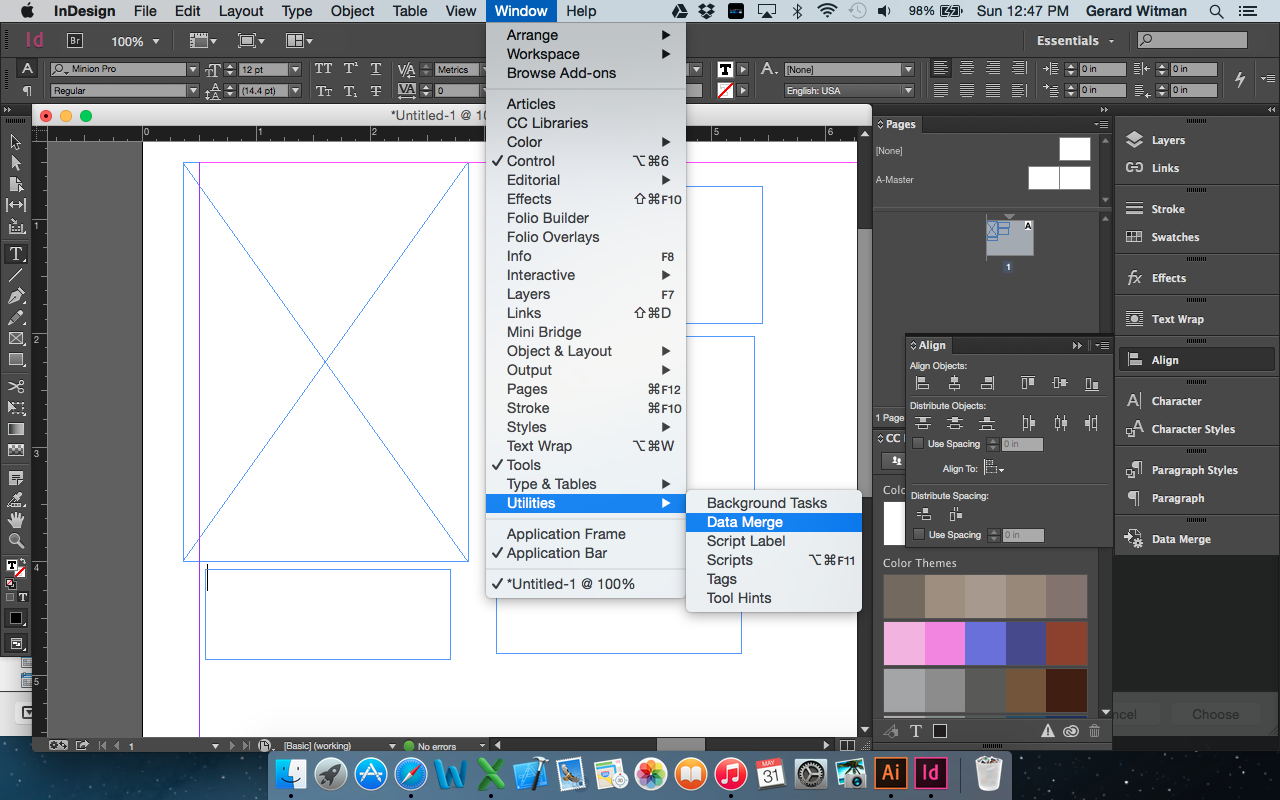Open the Essentials workspace dropdown
The width and height of the screenshot is (1280, 800).
(x=1075, y=41)
